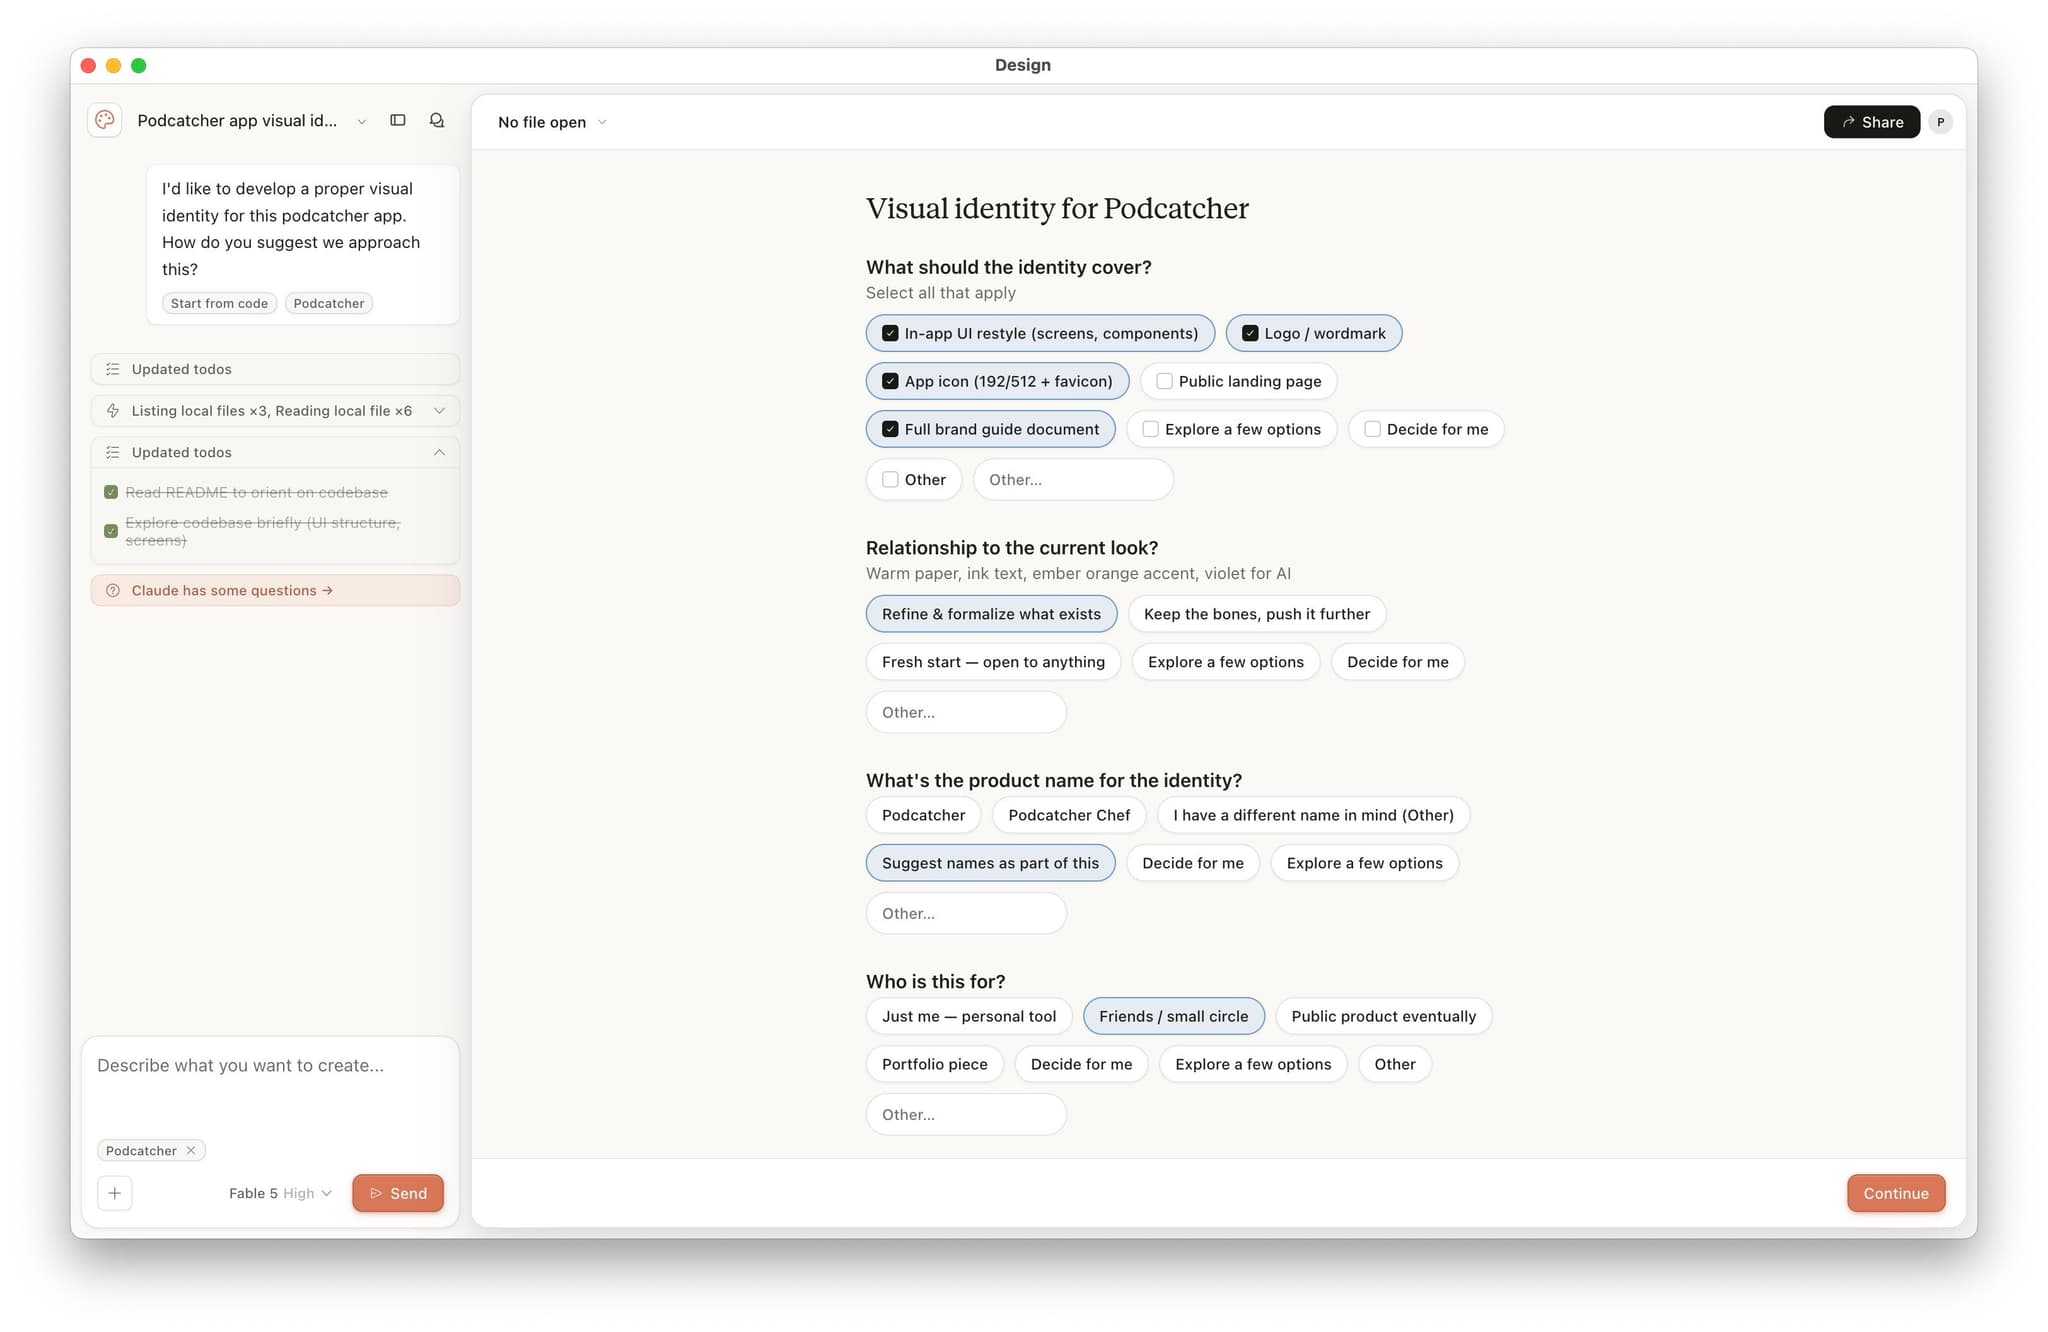Choose Decide for me for product name
This screenshot has width=2048, height=1332.
tap(1193, 864)
